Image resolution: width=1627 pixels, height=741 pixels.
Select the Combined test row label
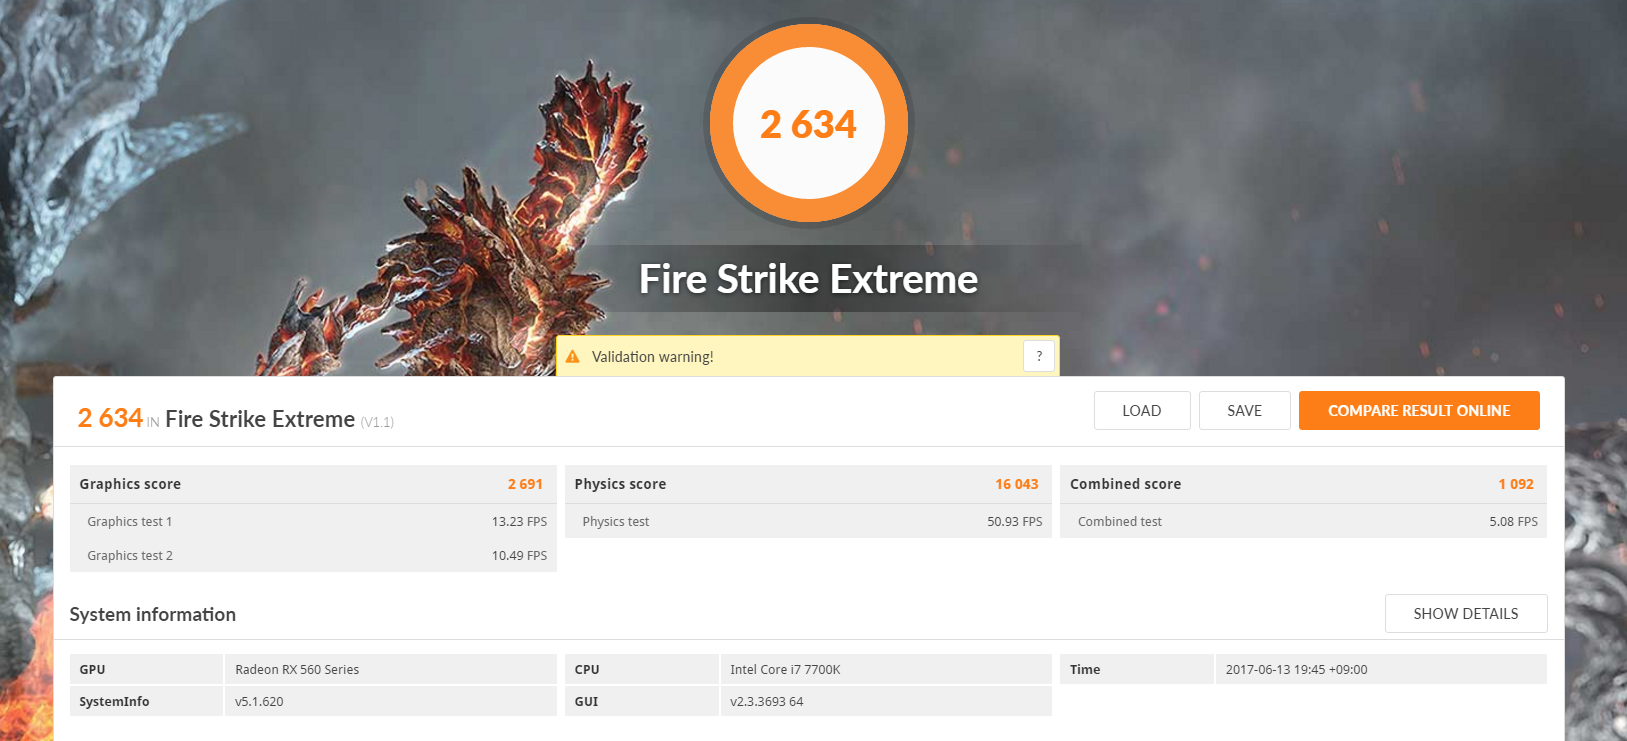pos(1120,522)
